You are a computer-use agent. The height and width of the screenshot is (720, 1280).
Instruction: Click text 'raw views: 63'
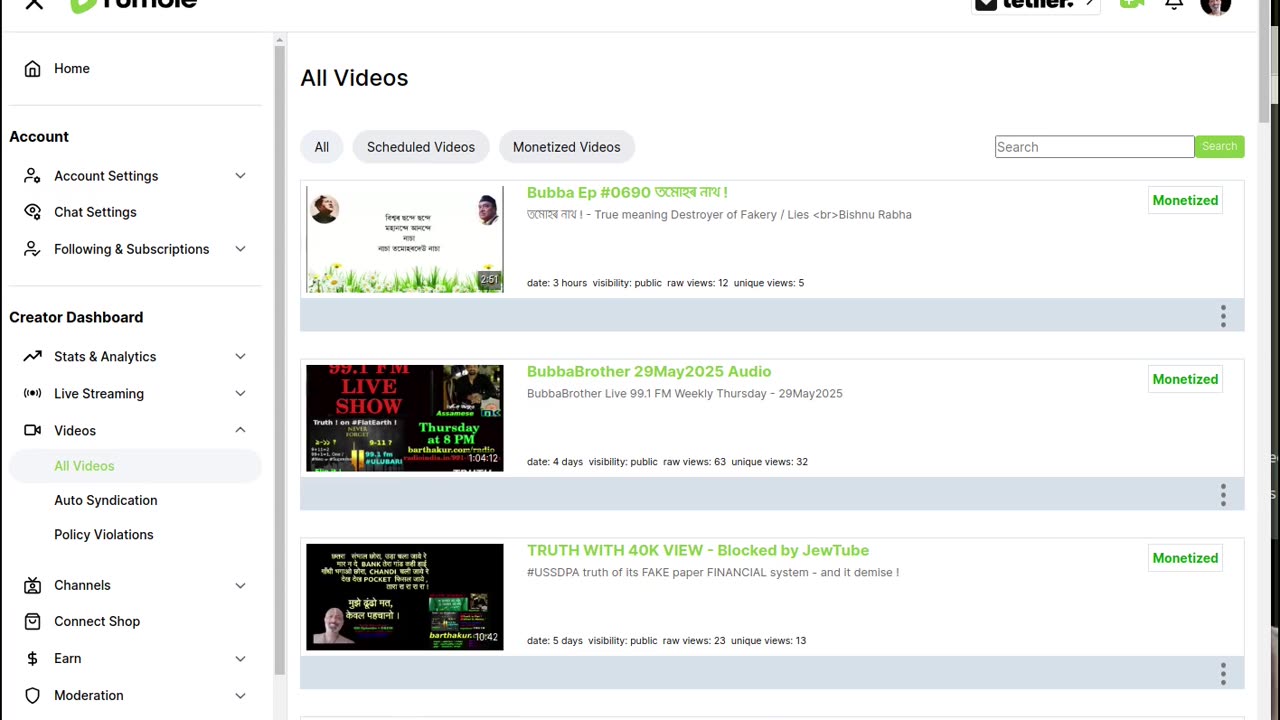694,462
